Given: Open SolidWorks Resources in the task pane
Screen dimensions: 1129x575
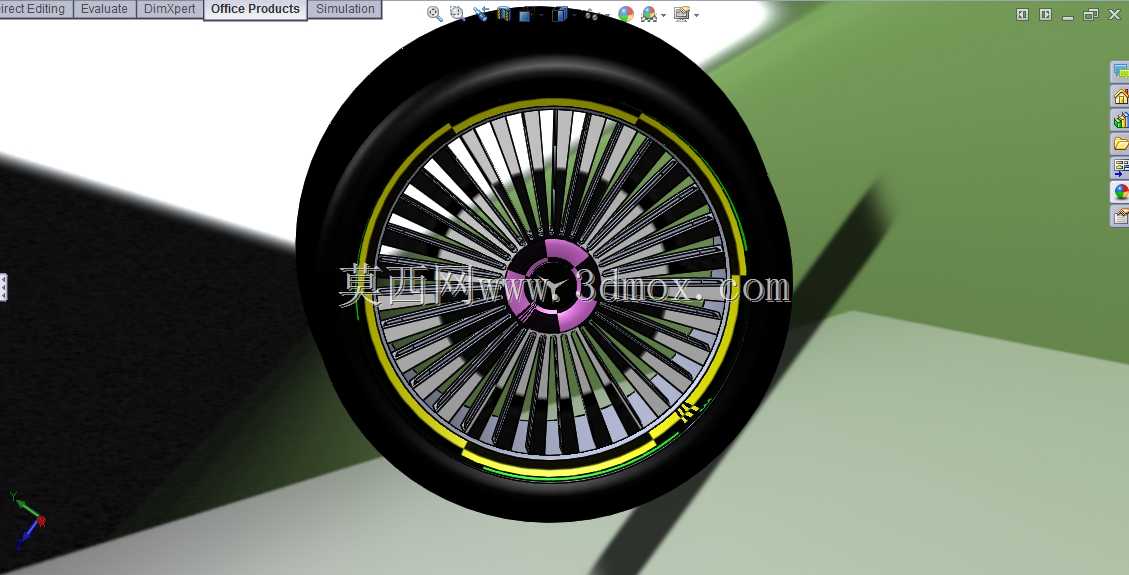Looking at the screenshot, I should pyautogui.click(x=1120, y=71).
